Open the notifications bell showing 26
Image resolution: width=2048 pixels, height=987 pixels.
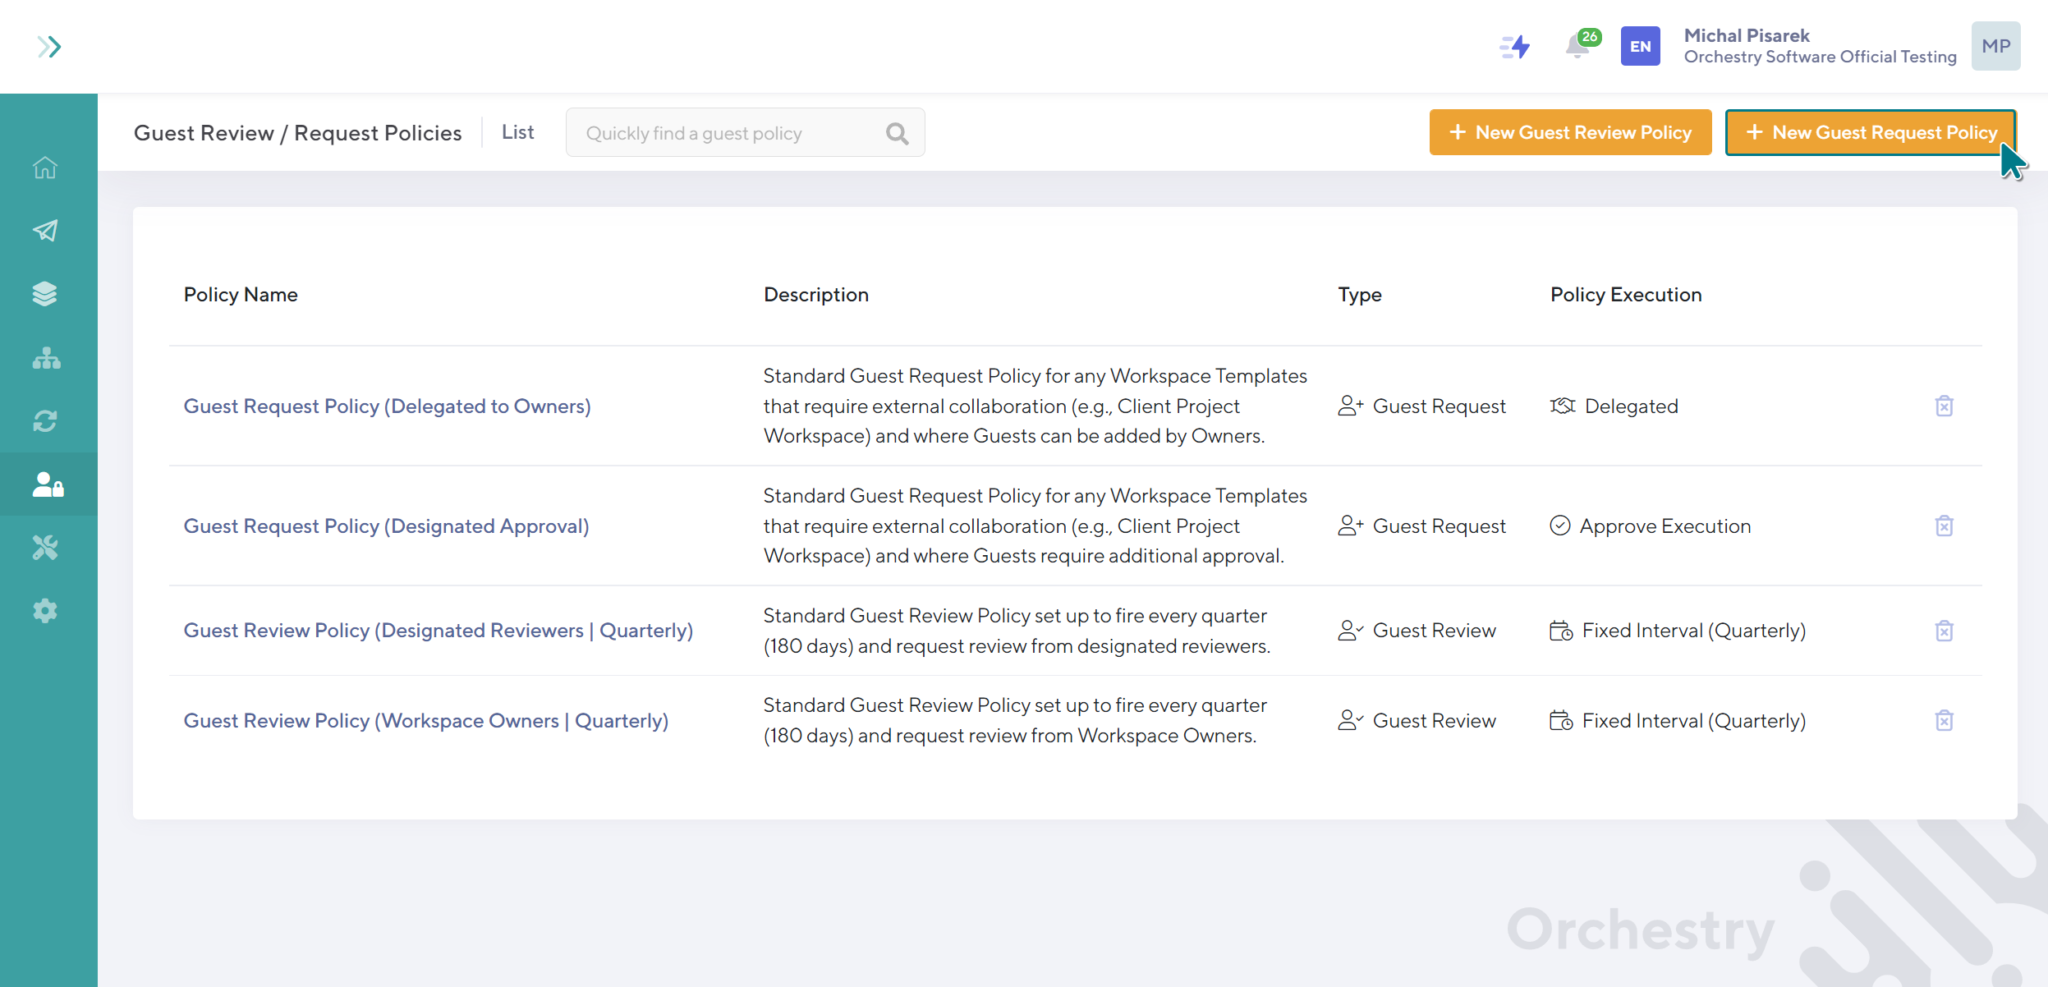click(x=1578, y=46)
